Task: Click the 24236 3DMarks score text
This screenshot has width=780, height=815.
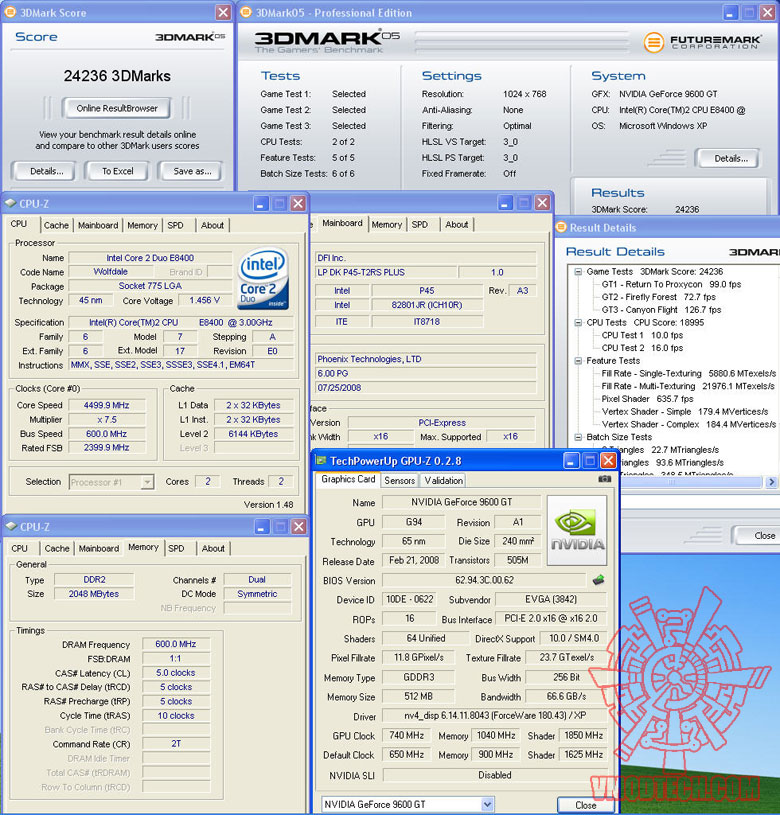Action: 117,76
